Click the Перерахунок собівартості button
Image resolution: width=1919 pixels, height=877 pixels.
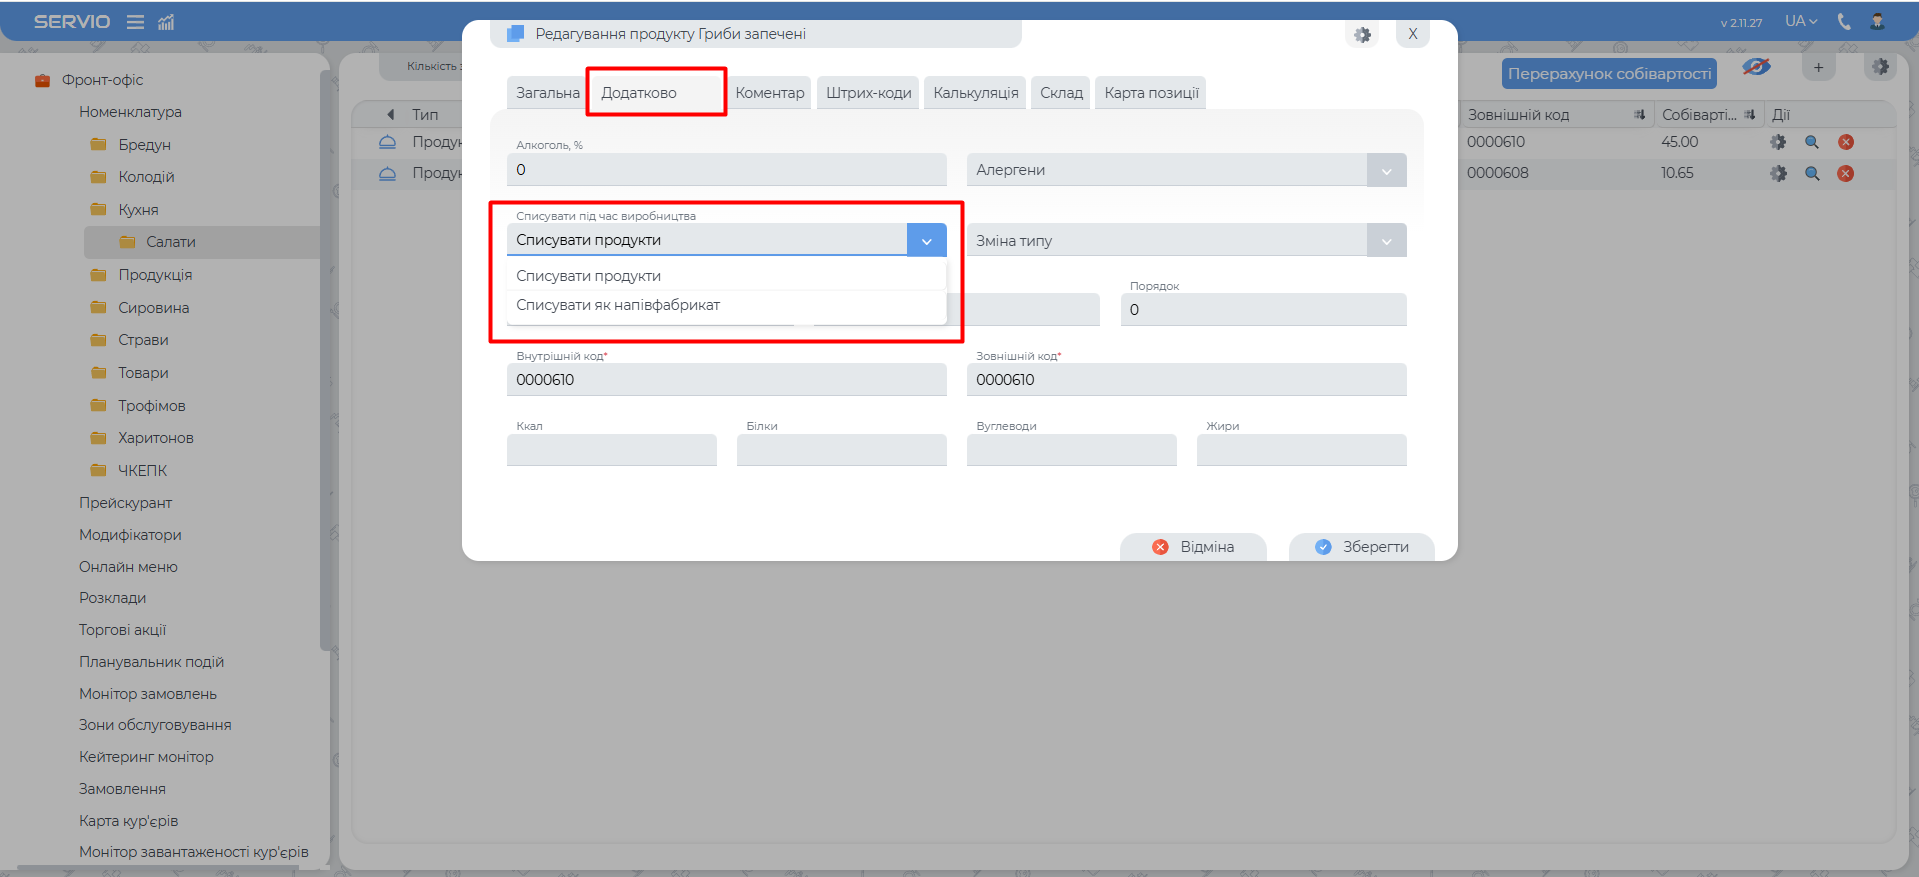click(x=1608, y=74)
